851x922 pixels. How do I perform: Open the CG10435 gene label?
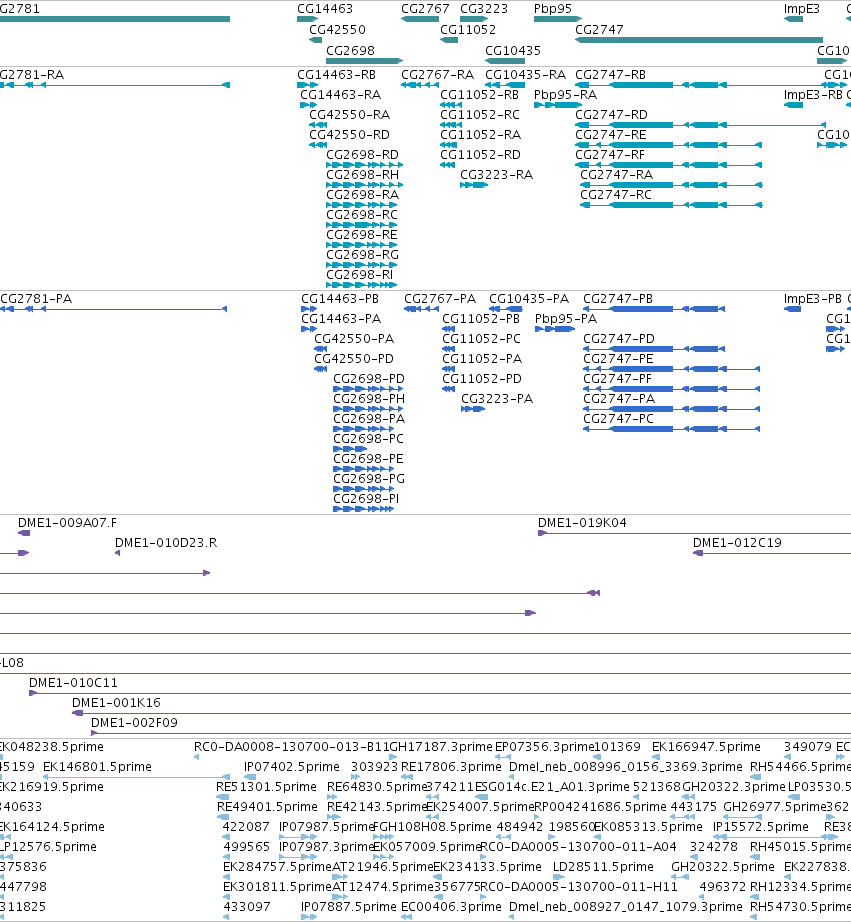(513, 51)
